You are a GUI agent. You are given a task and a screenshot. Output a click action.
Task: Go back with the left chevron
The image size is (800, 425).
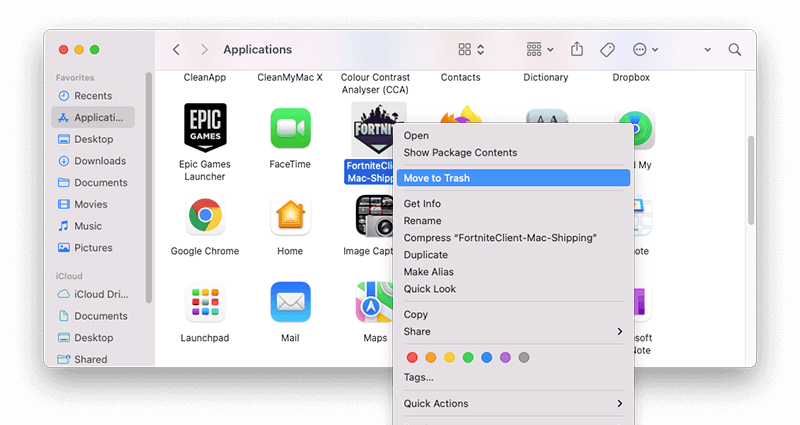tap(177, 49)
